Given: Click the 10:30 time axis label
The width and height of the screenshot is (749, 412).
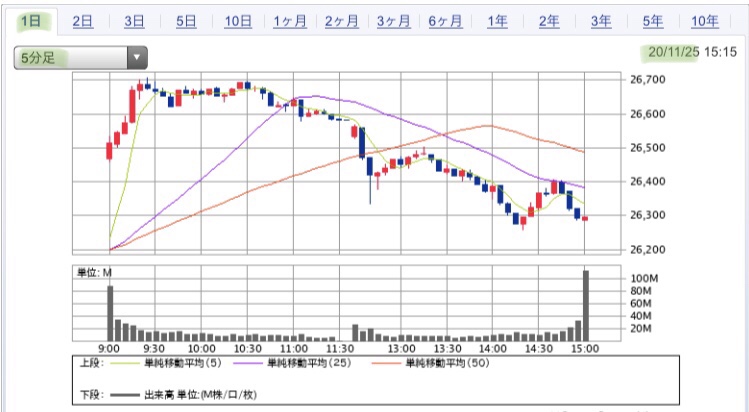Looking at the screenshot, I should (x=247, y=349).
